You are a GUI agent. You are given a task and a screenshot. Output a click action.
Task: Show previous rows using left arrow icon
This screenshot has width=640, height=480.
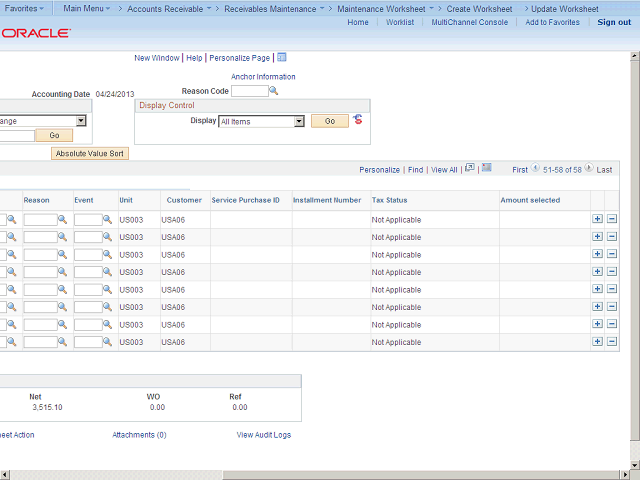(x=535, y=170)
